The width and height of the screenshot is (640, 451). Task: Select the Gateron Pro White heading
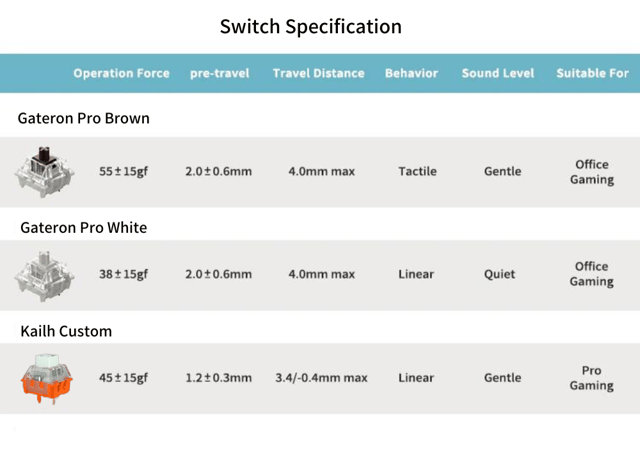tap(83, 227)
